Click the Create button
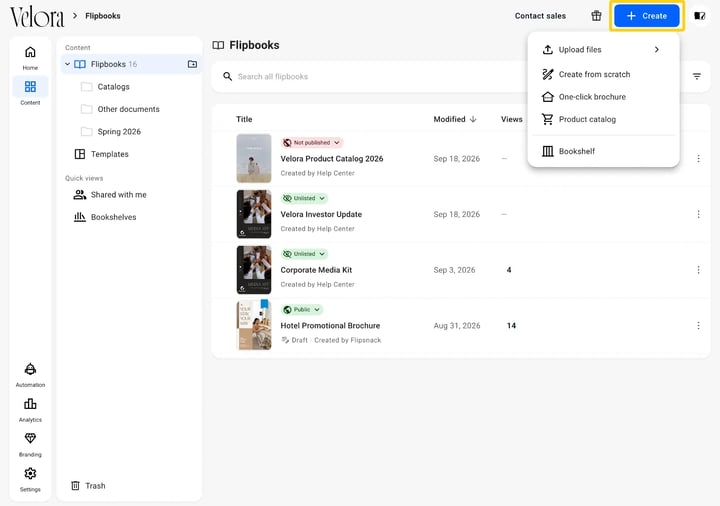Image resolution: width=720 pixels, height=506 pixels. point(647,16)
